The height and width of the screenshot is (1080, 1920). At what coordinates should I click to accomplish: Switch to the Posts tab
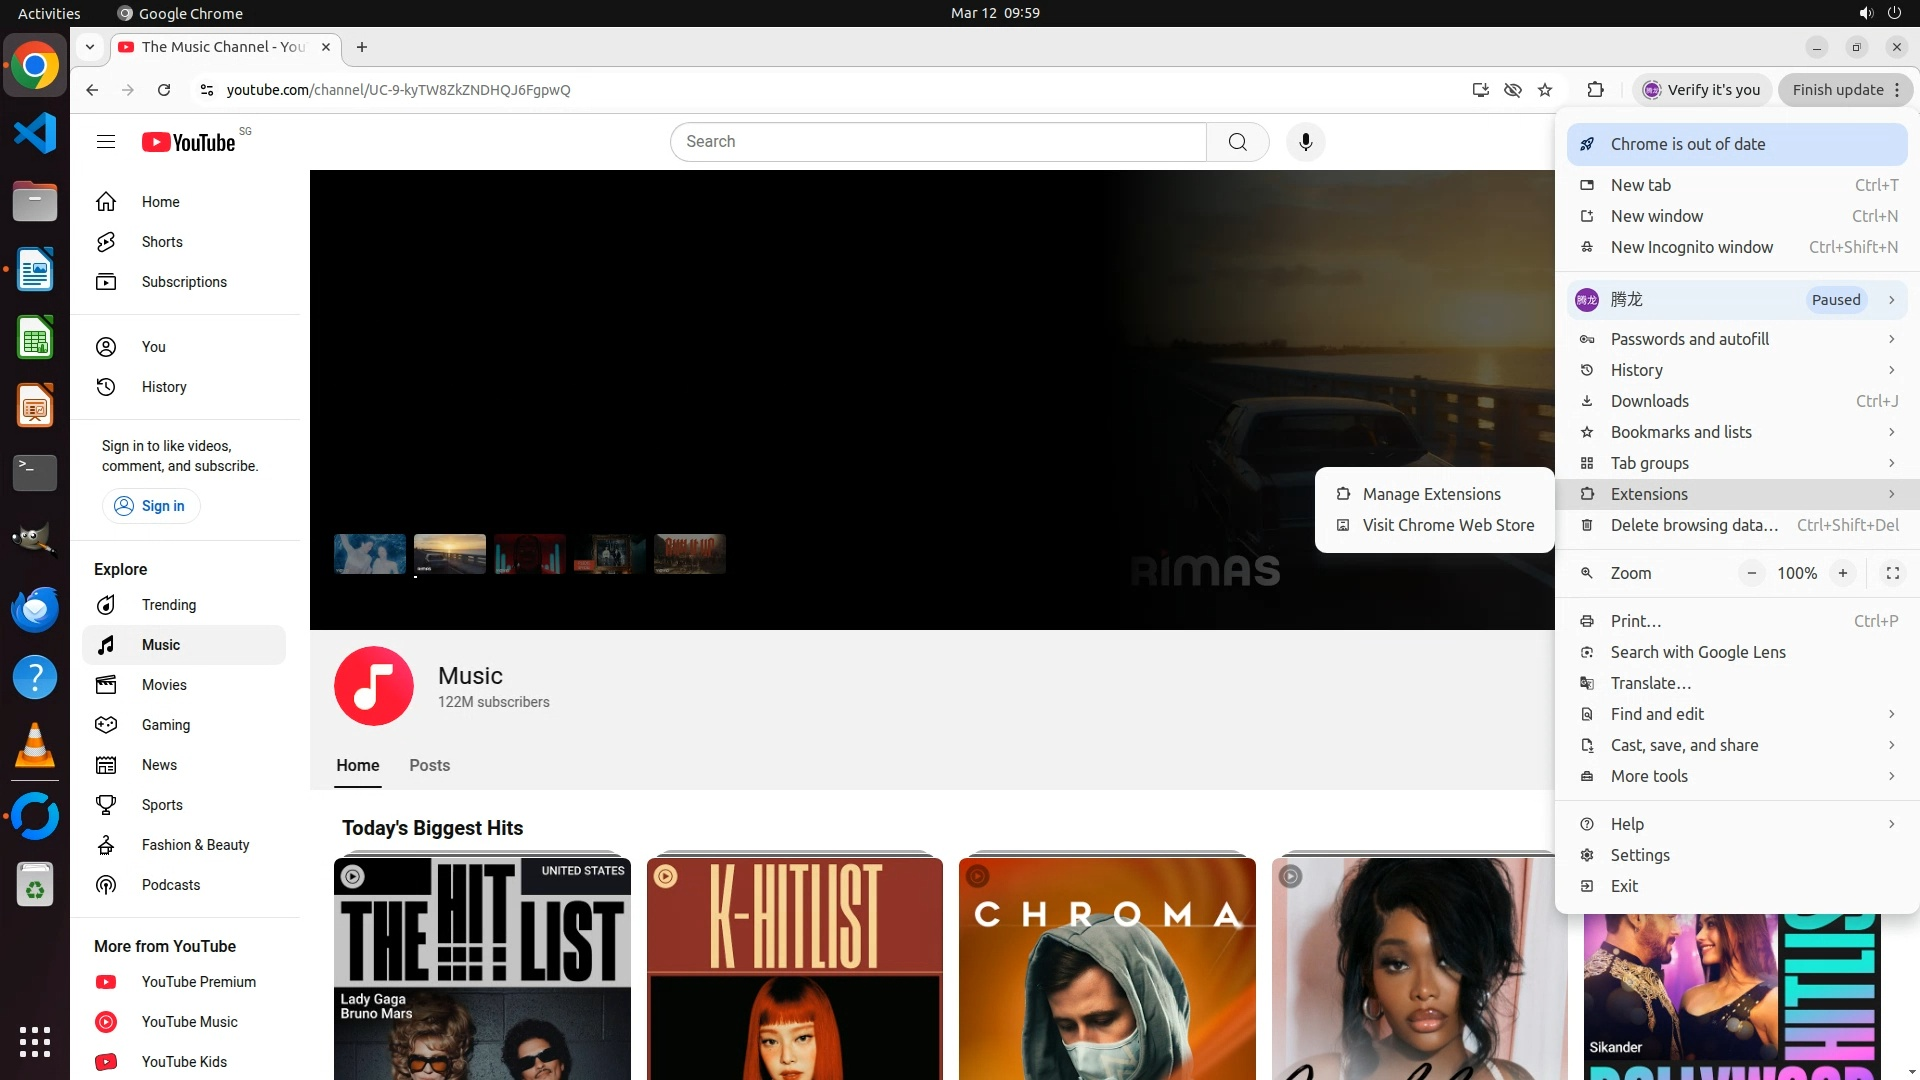click(429, 765)
